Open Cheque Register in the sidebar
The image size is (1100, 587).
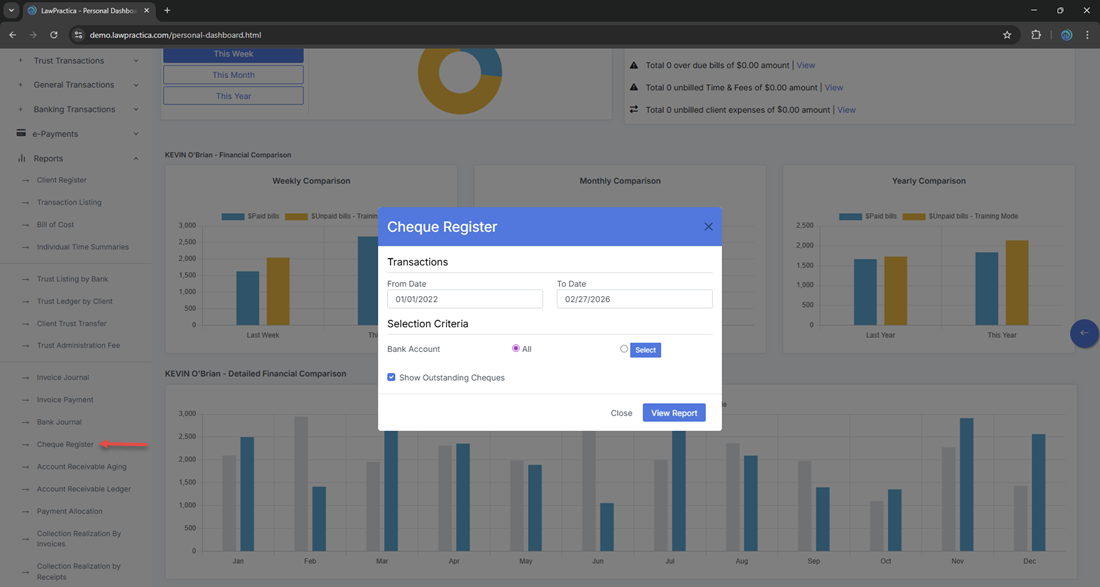click(65, 444)
